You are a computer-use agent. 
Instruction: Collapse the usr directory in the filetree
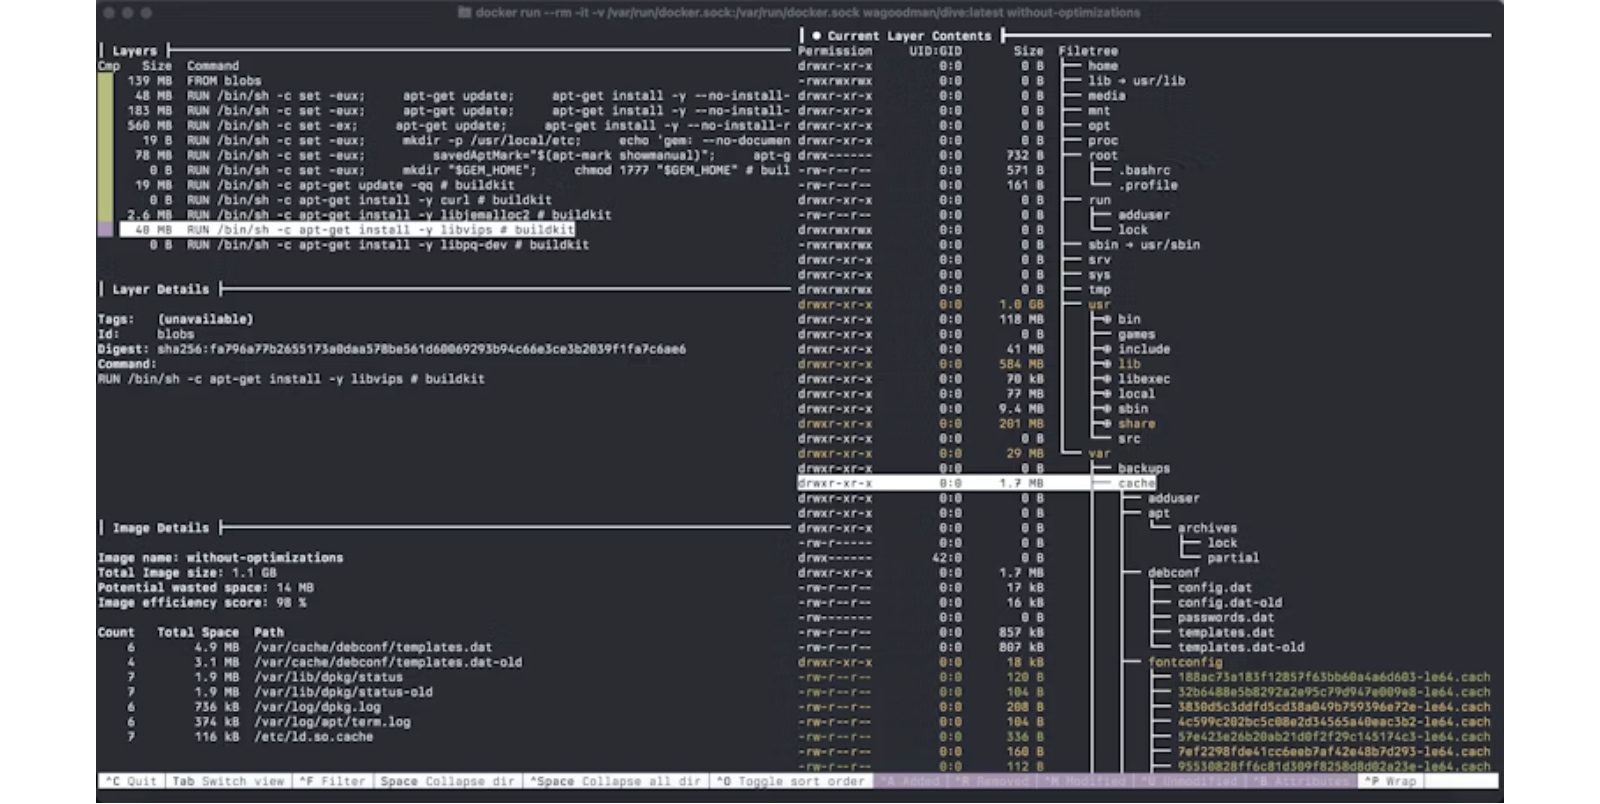point(1099,304)
